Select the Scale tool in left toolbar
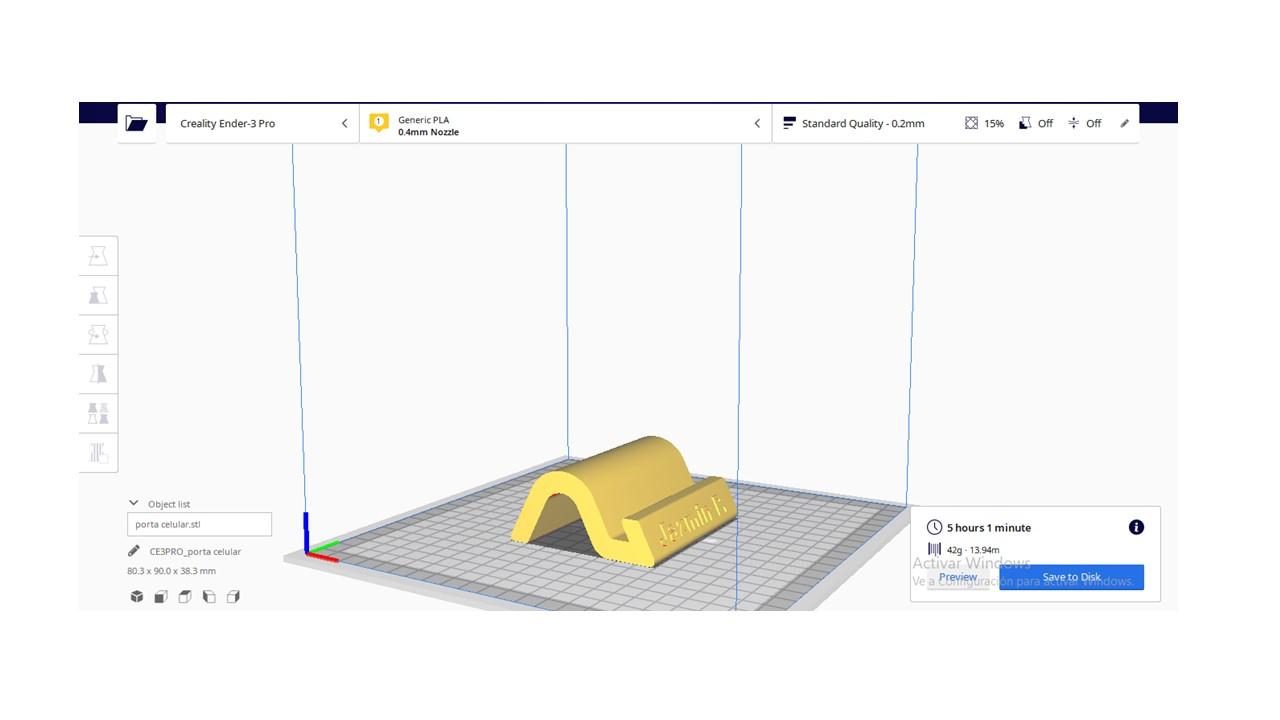This screenshot has width=1280, height=720. point(98,295)
